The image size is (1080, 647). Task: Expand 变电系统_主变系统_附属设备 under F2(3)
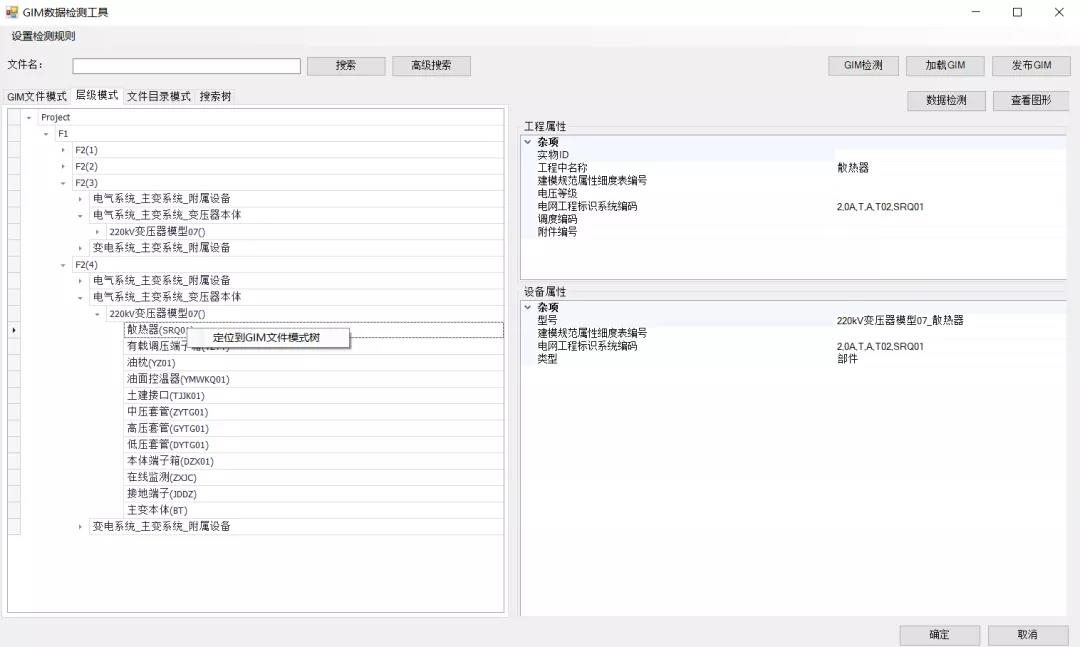(80, 248)
